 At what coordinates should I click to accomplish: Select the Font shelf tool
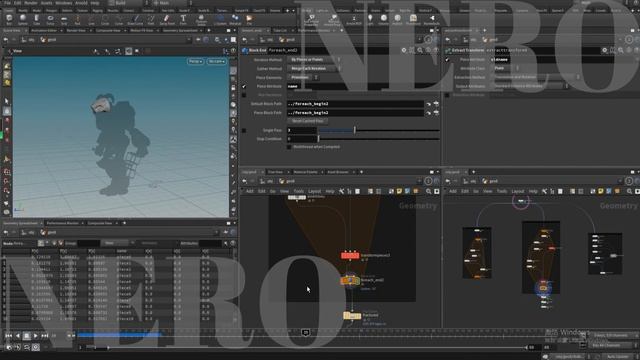183,19
